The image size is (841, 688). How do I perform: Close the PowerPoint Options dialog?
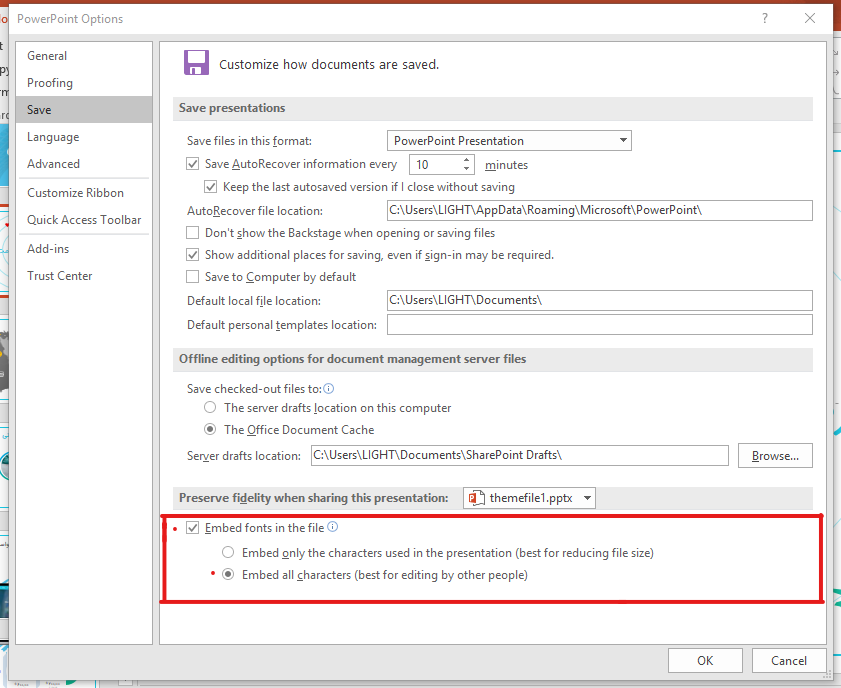coord(810,19)
